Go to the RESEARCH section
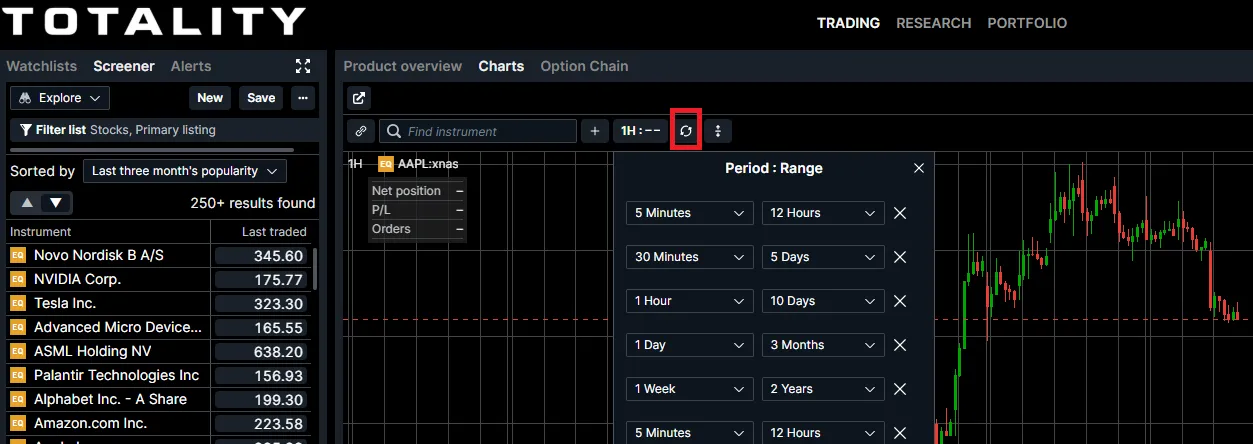This screenshot has width=1253, height=444. pos(933,23)
